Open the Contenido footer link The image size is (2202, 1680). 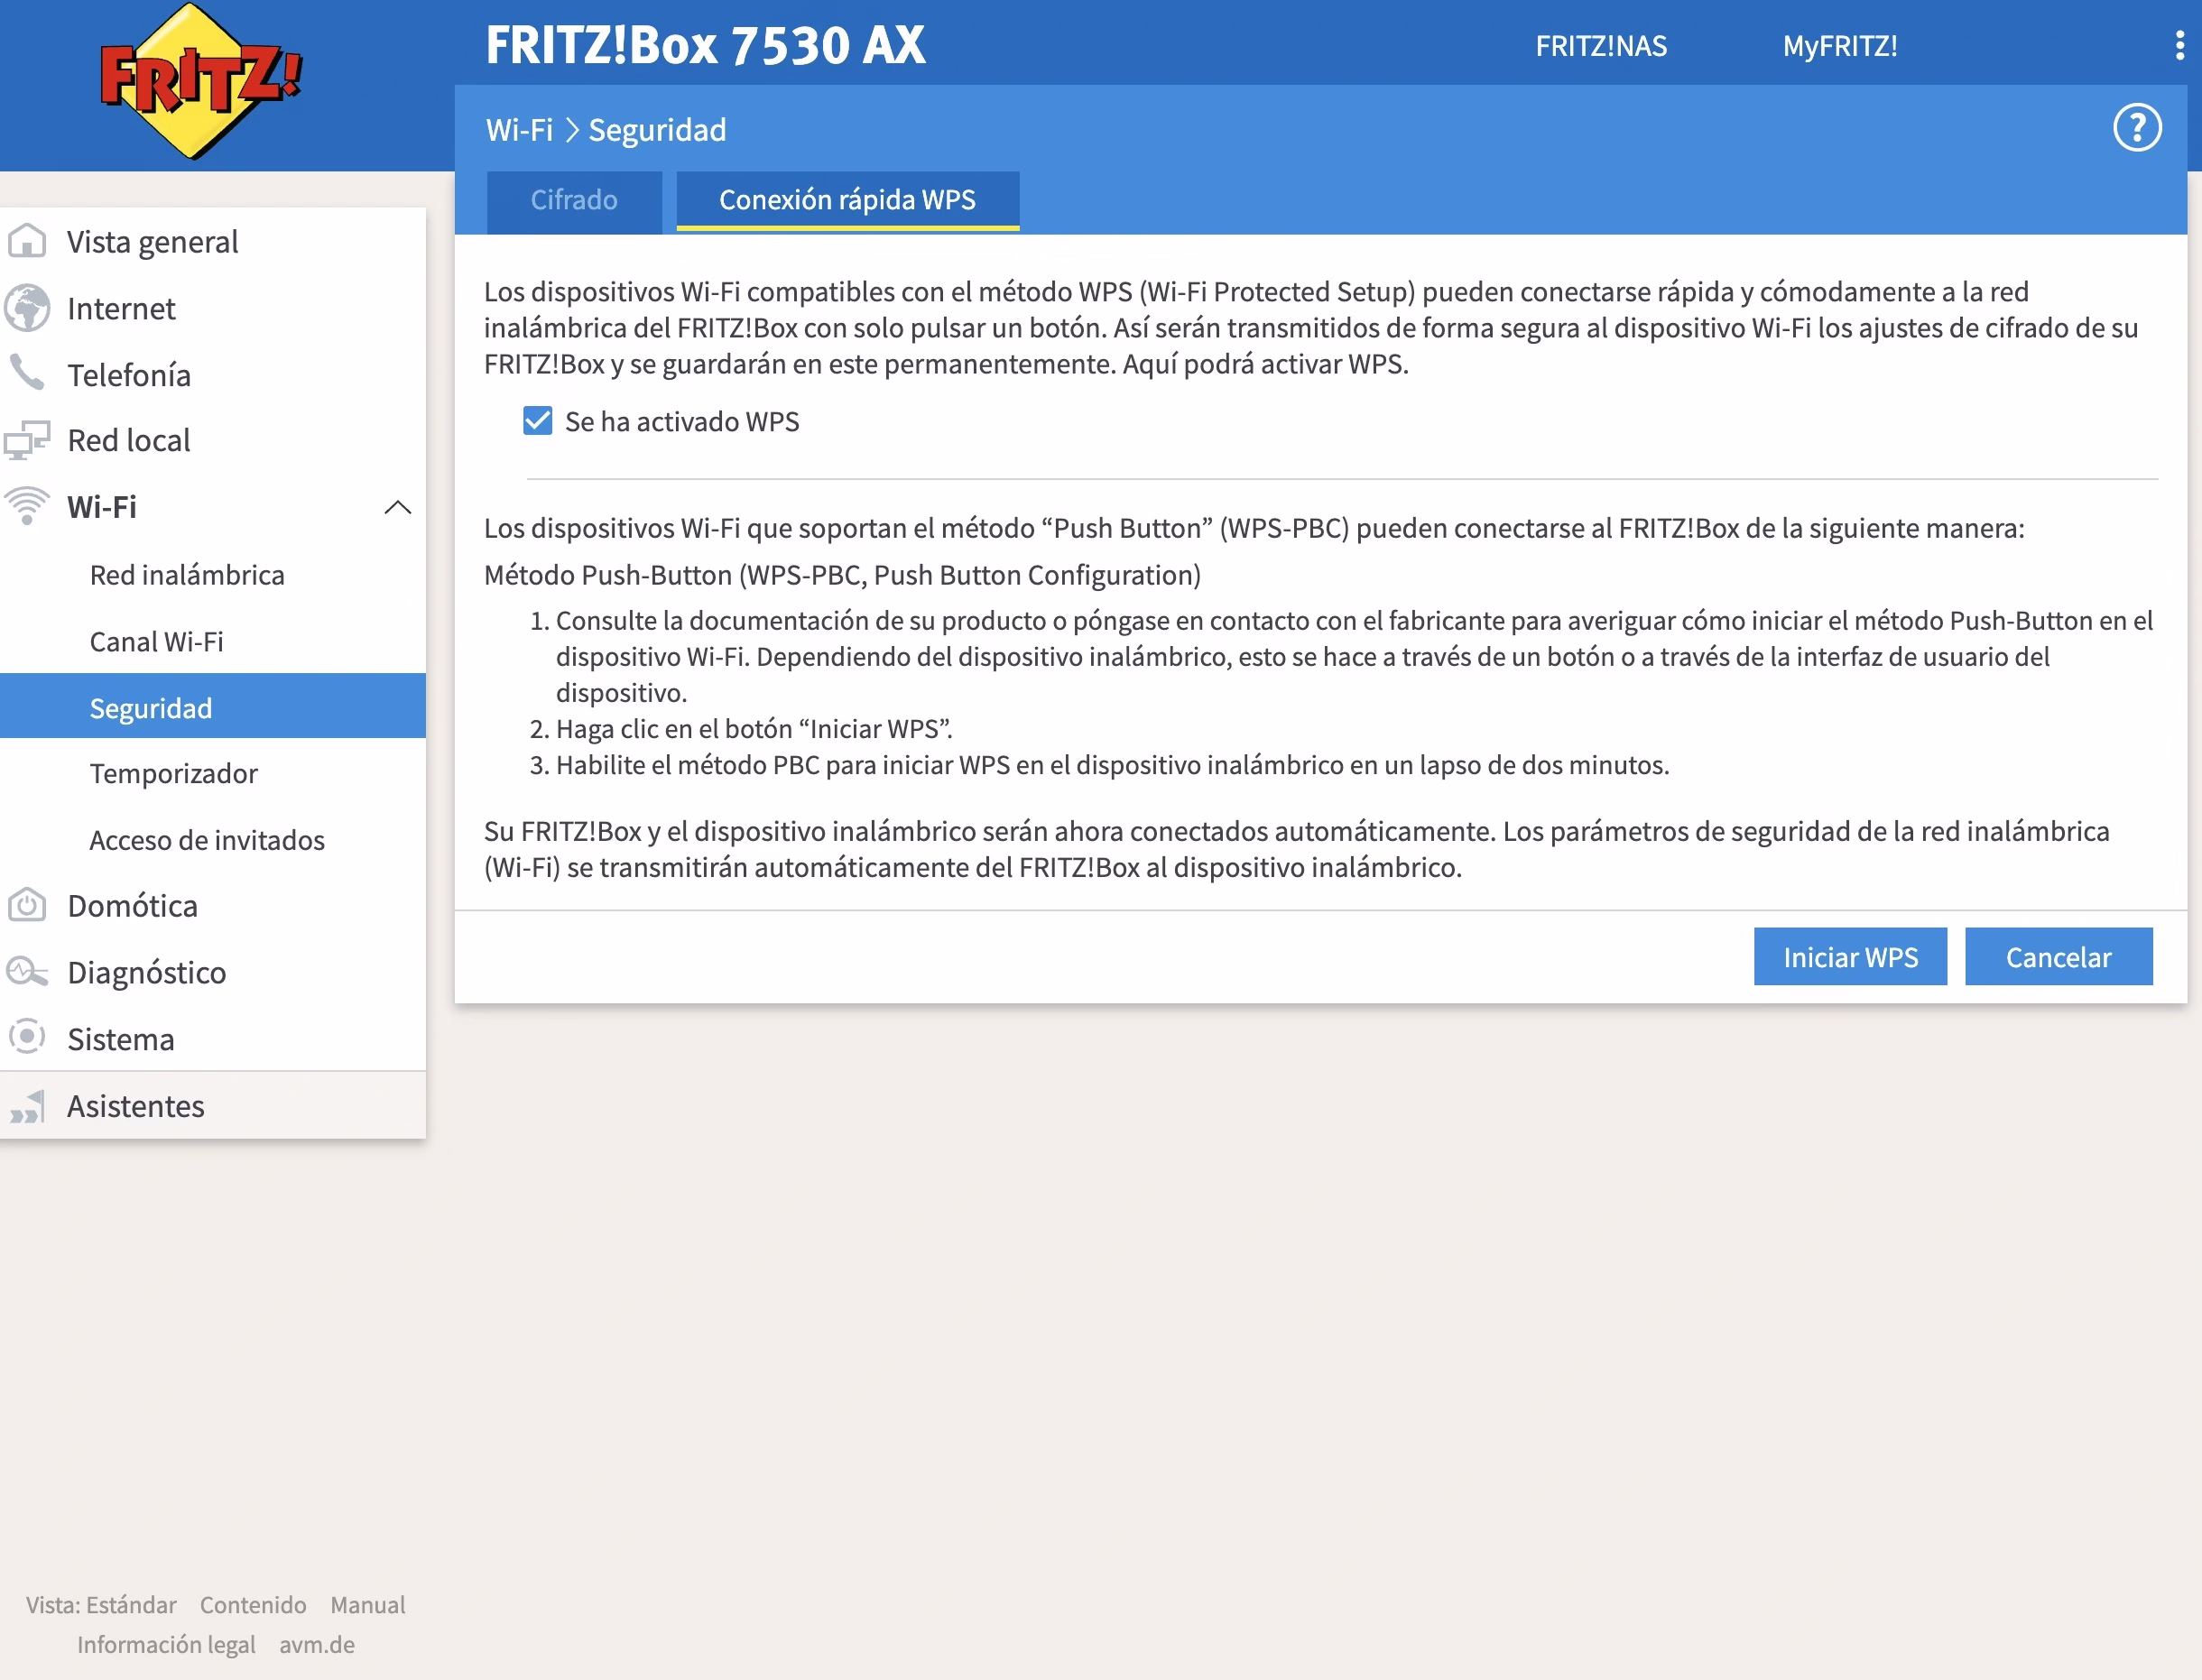(x=253, y=1604)
